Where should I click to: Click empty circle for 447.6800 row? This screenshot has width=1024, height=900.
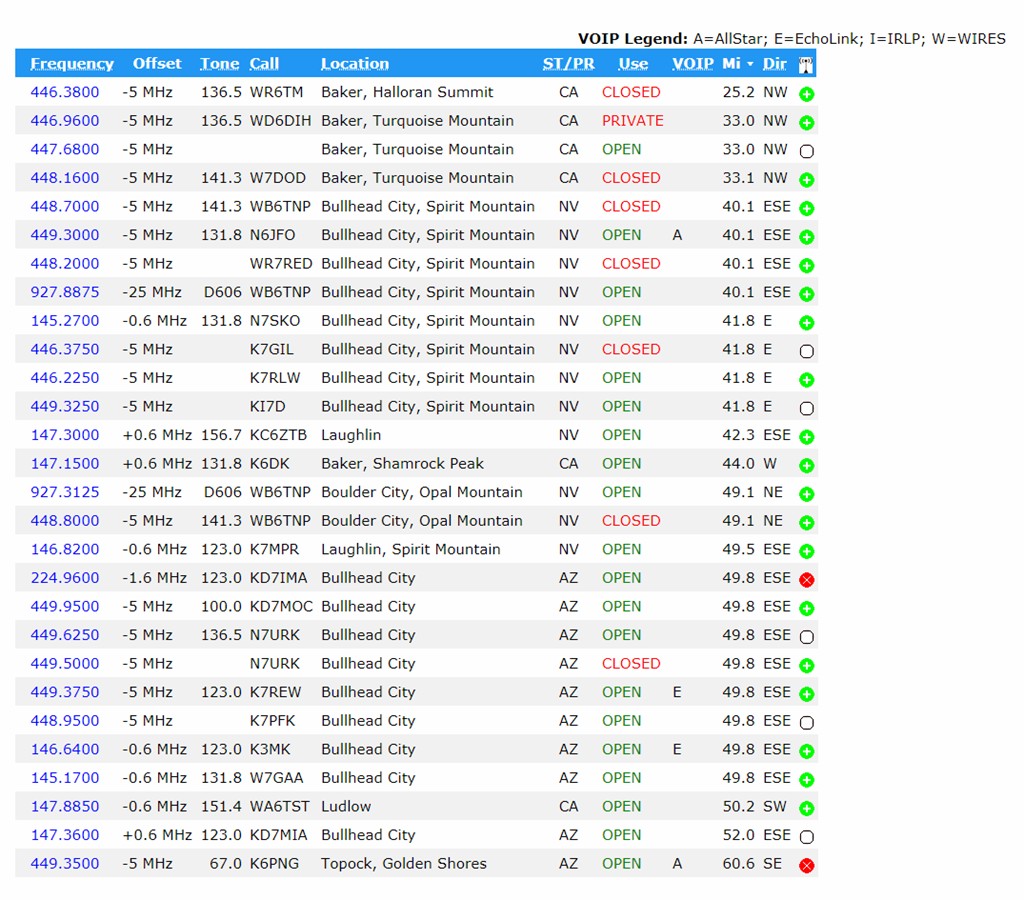[x=806, y=151]
